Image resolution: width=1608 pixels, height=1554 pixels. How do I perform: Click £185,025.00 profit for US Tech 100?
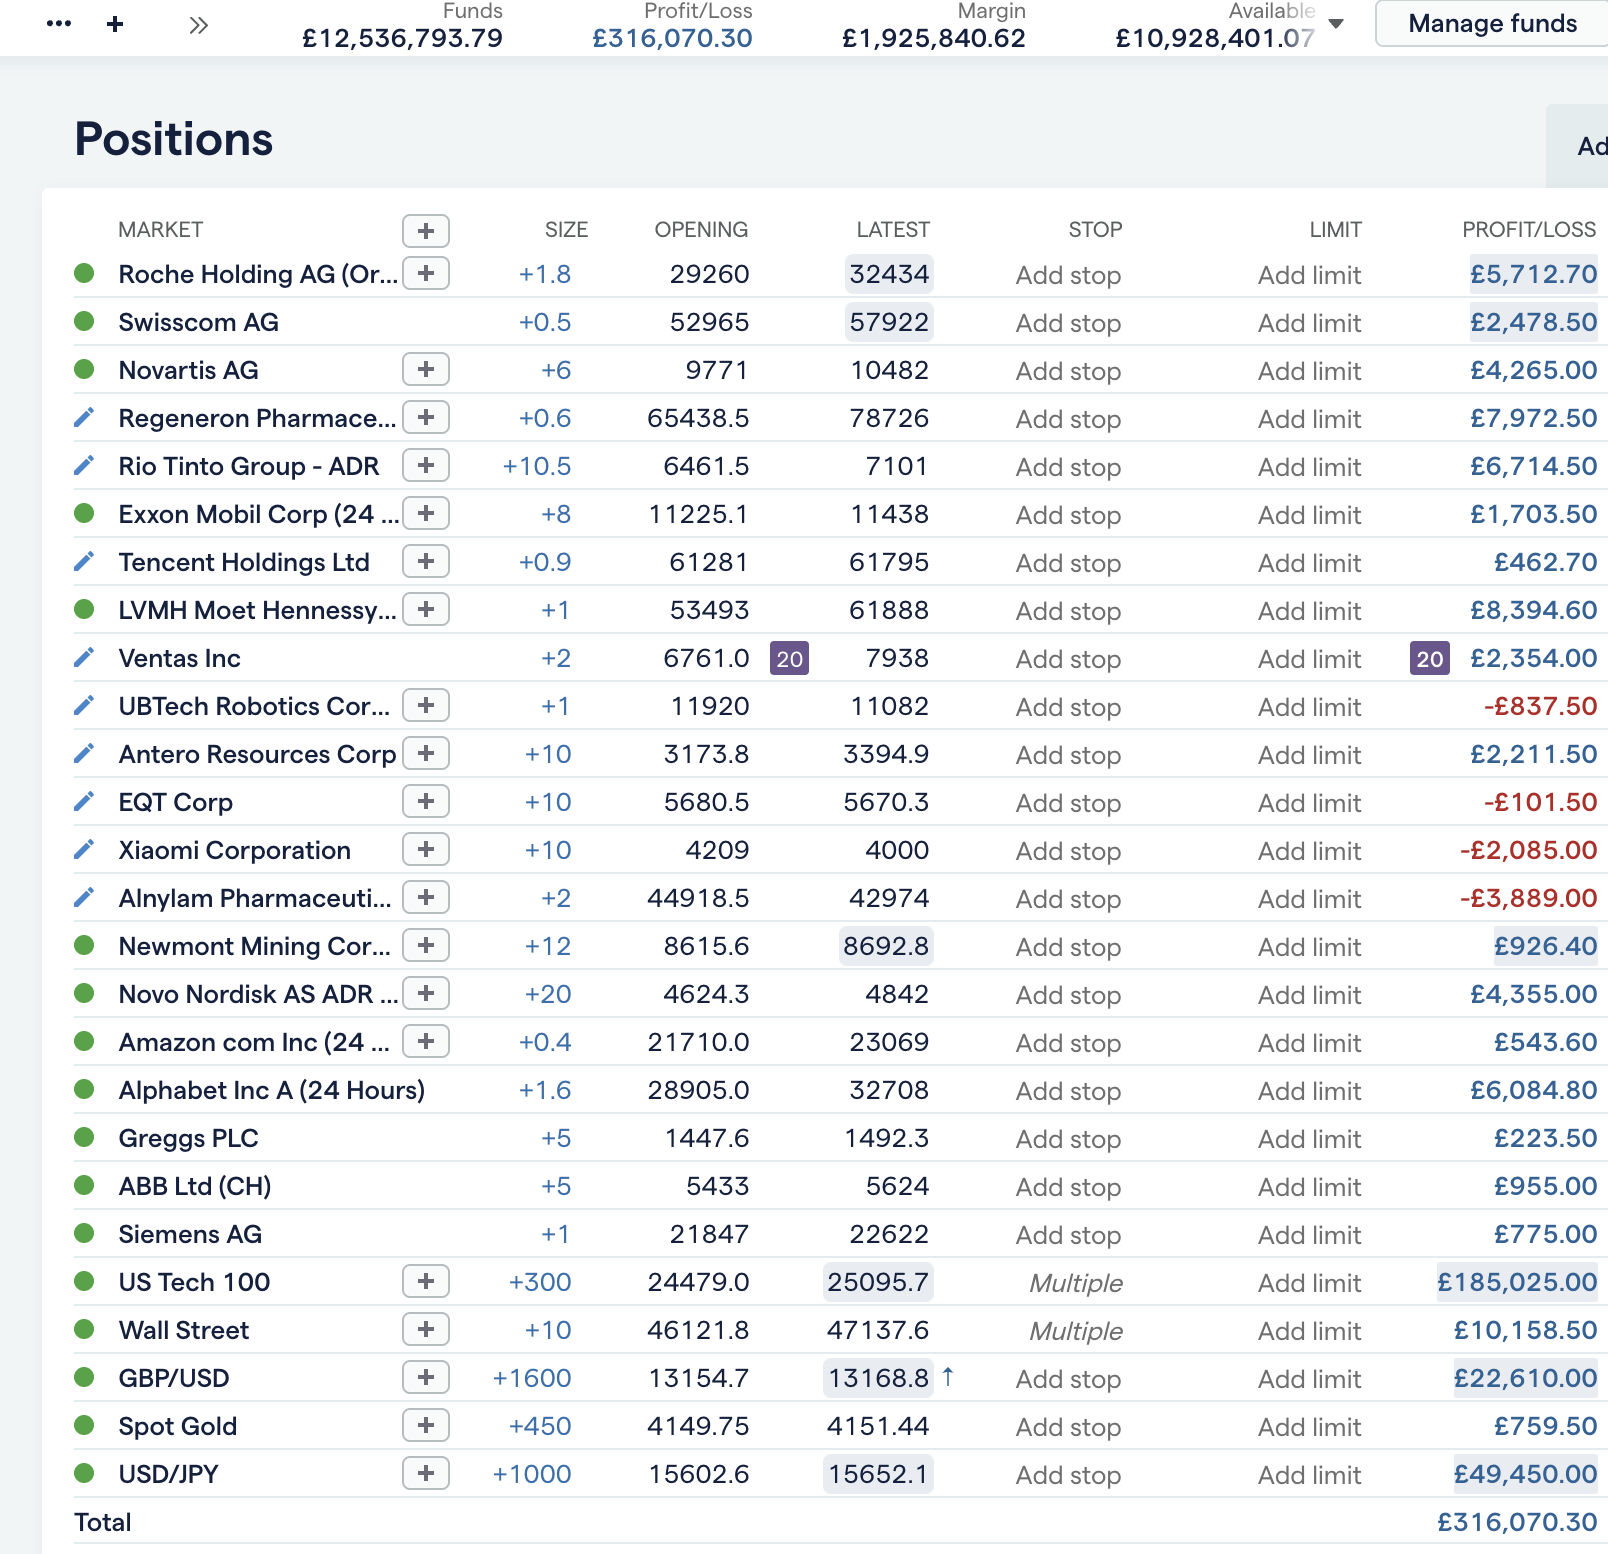coord(1516,1282)
